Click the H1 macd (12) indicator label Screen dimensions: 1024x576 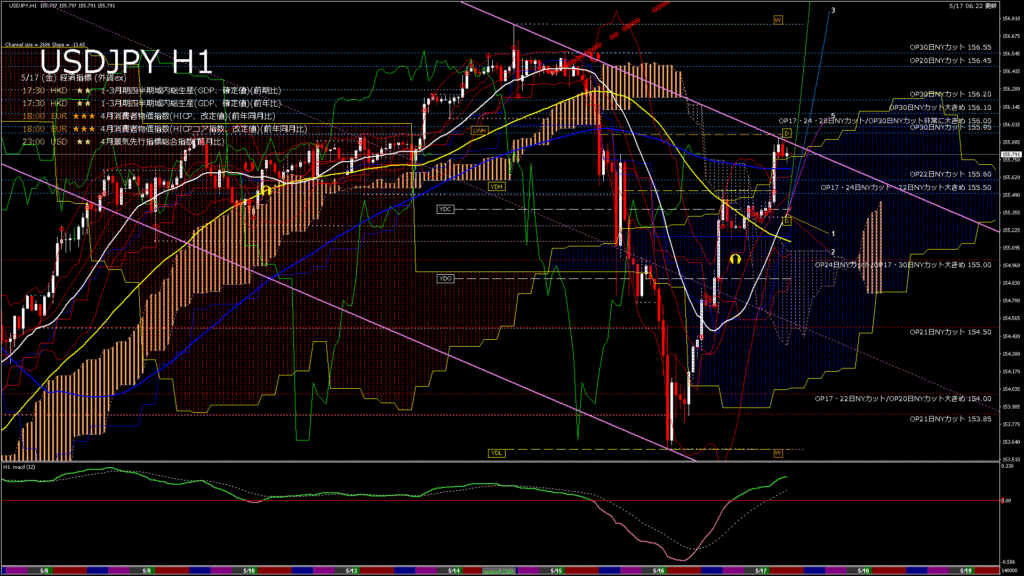[x=20, y=466]
